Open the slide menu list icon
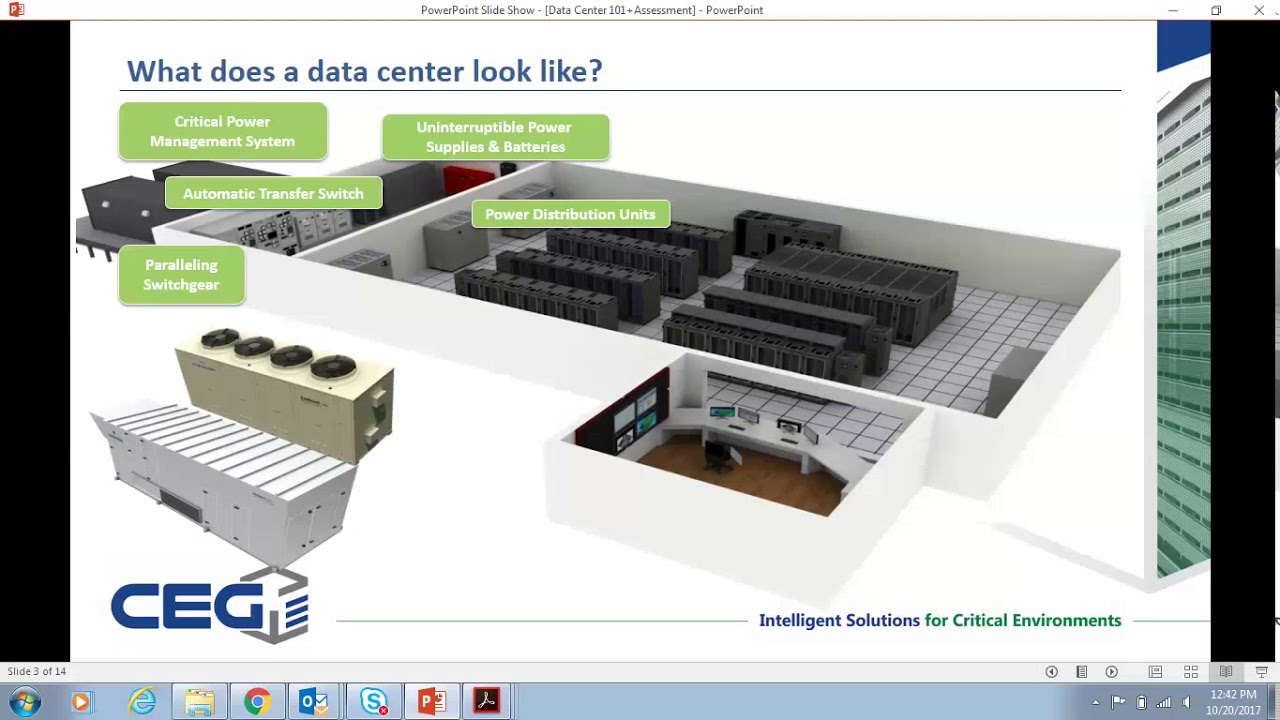 click(1081, 672)
